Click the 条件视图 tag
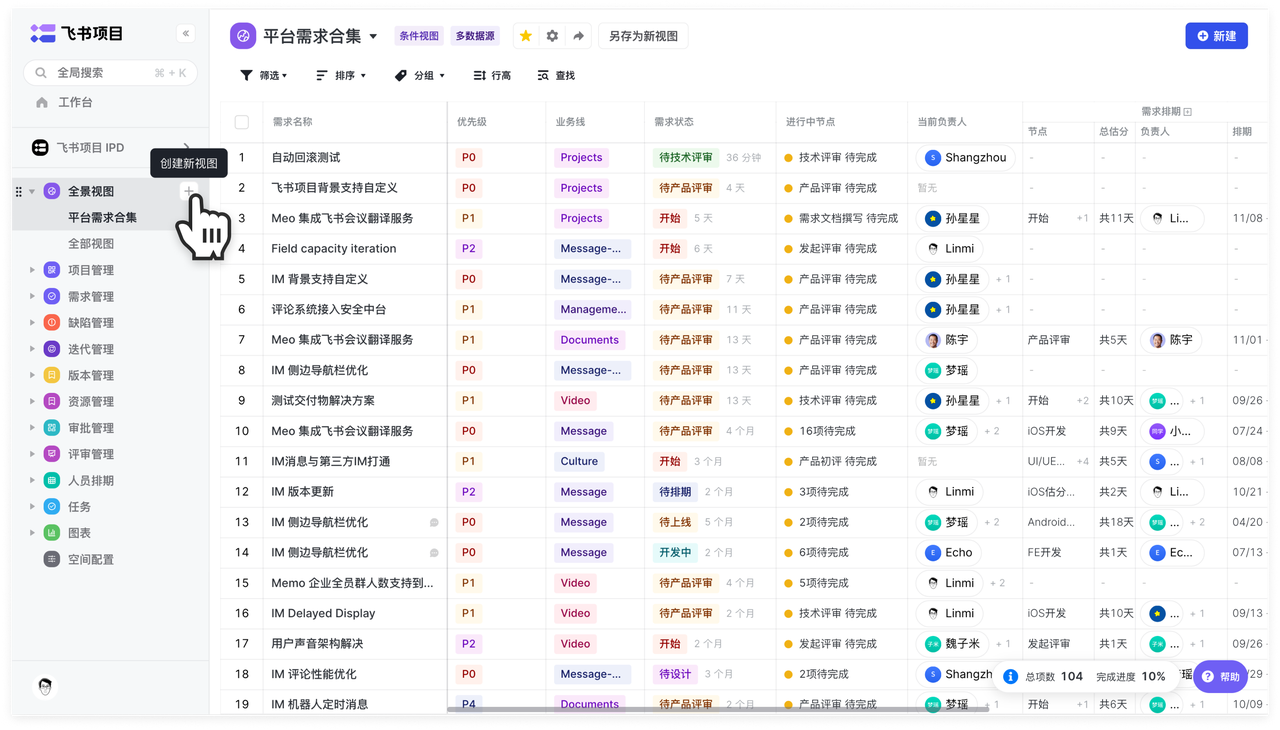This screenshot has width=1280, height=730. (419, 36)
